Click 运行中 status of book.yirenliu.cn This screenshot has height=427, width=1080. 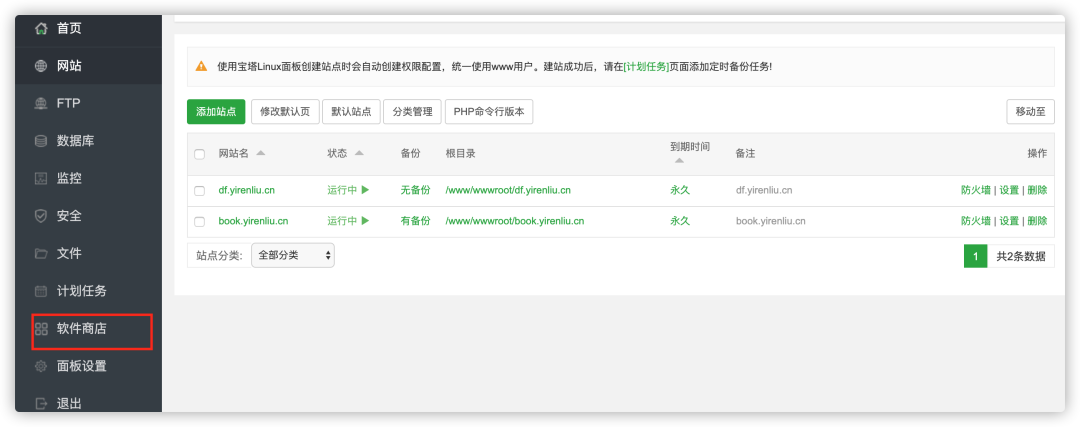(x=342, y=221)
